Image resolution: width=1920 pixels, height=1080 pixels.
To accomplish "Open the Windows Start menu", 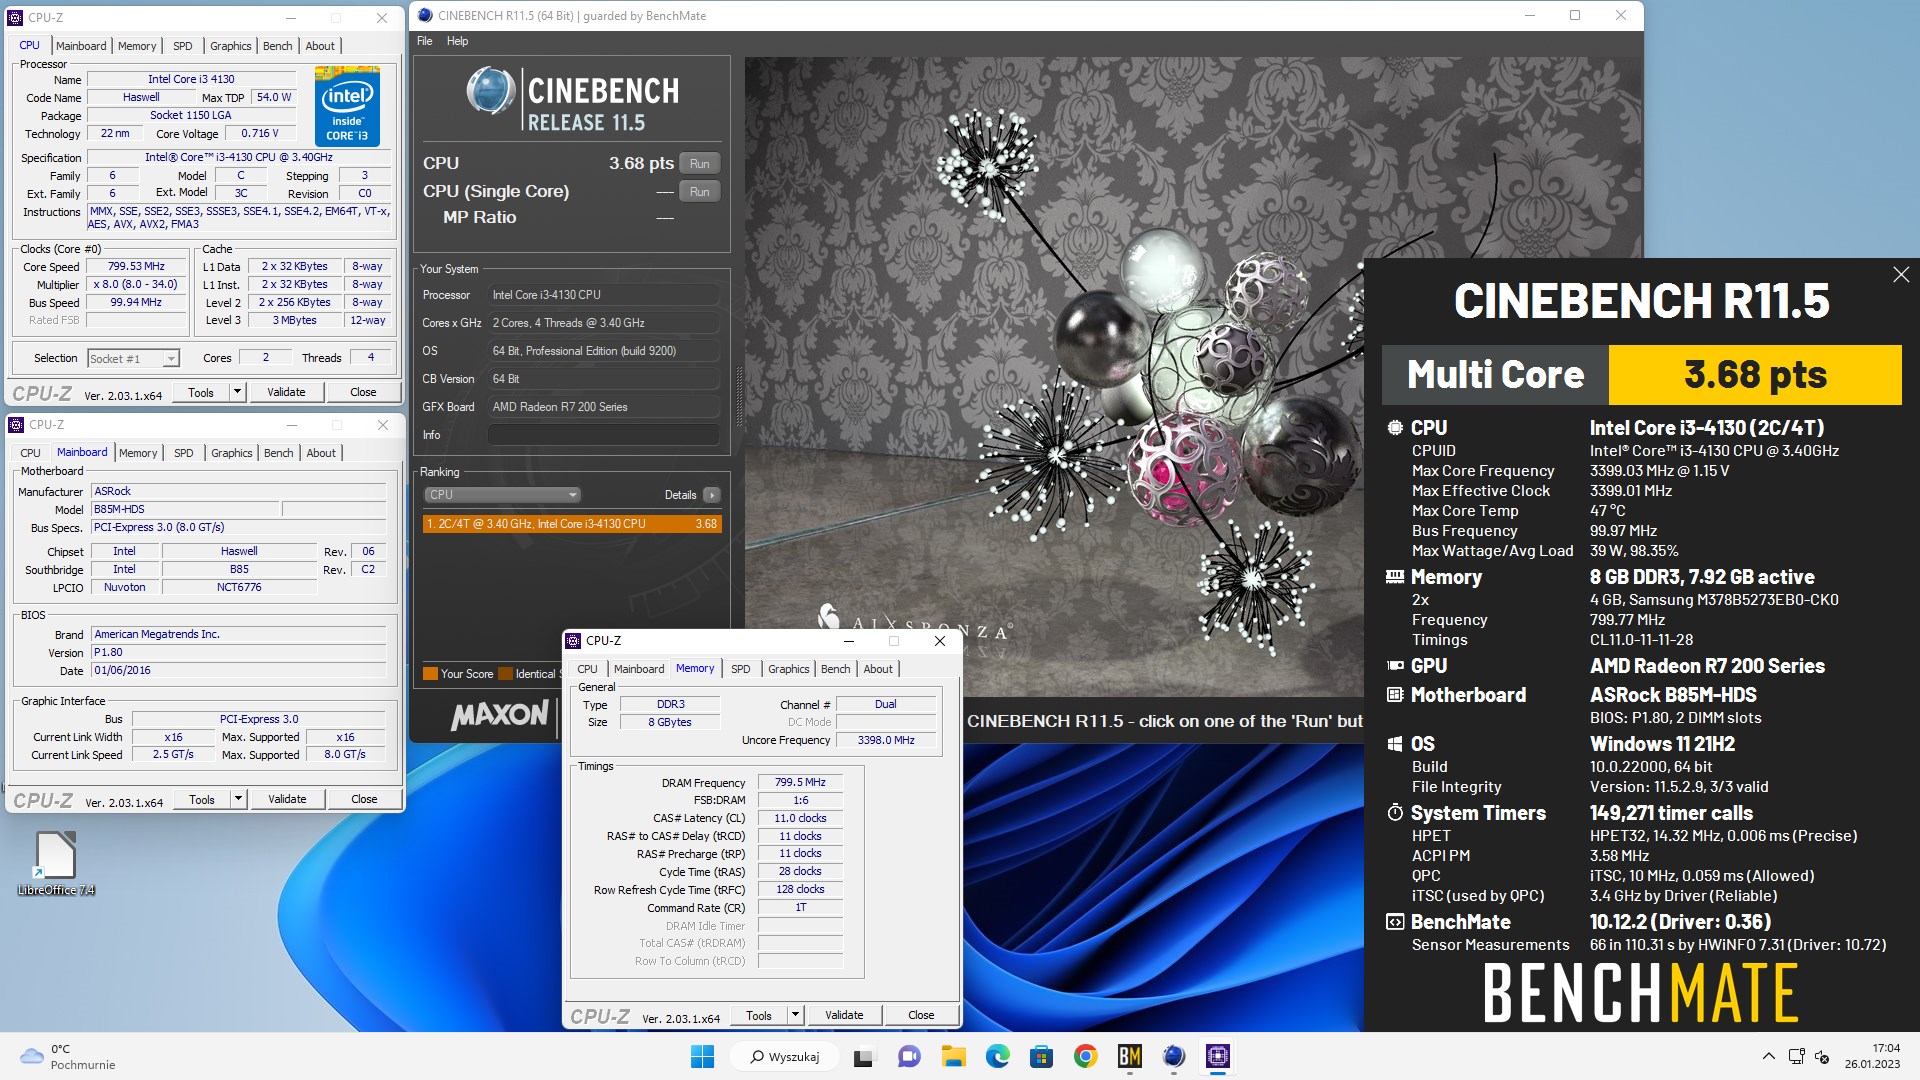I will click(702, 1056).
